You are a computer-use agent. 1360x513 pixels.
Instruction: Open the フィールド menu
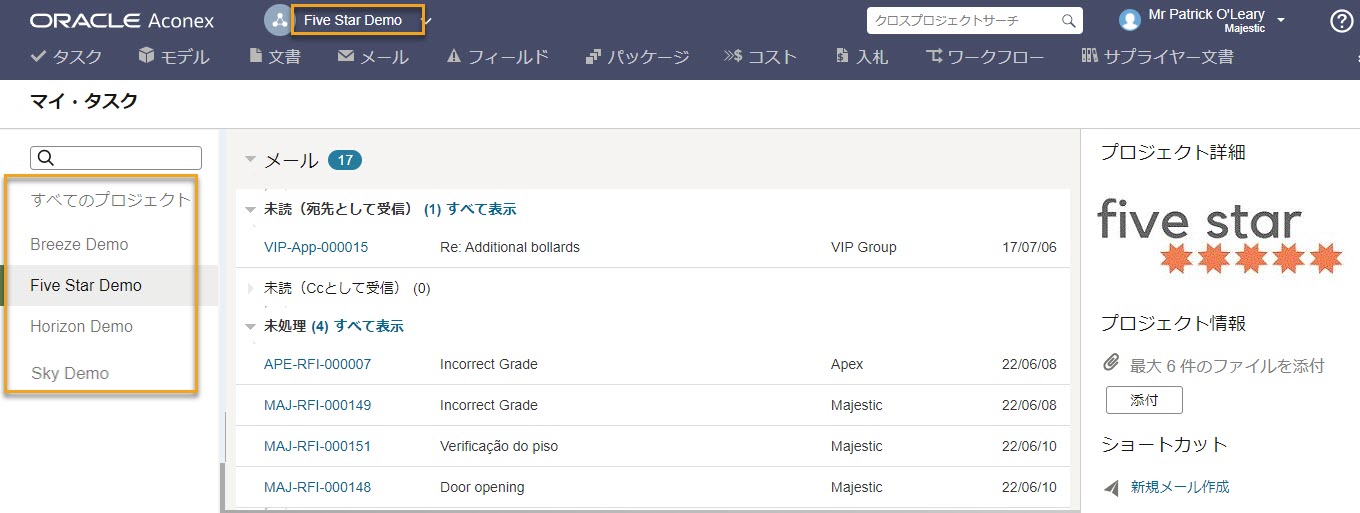click(x=497, y=57)
